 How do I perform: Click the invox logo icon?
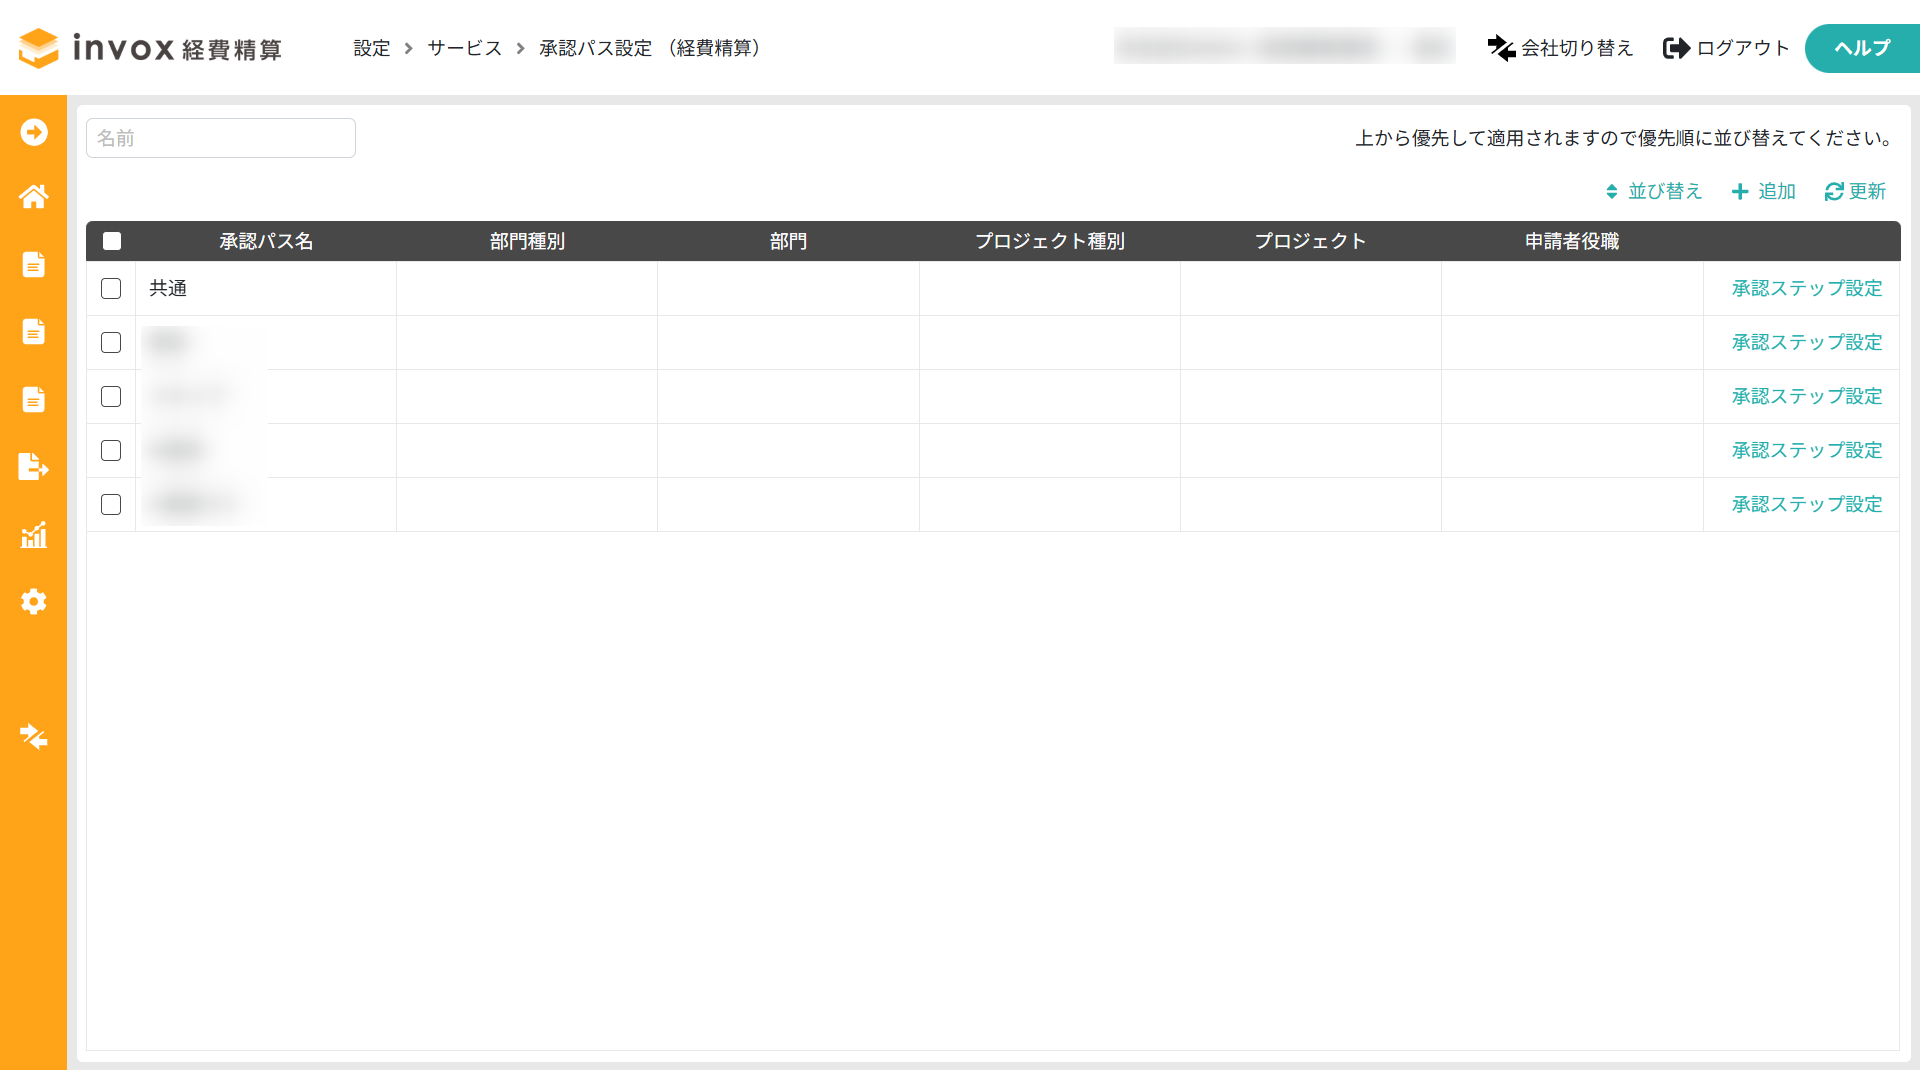point(39,48)
